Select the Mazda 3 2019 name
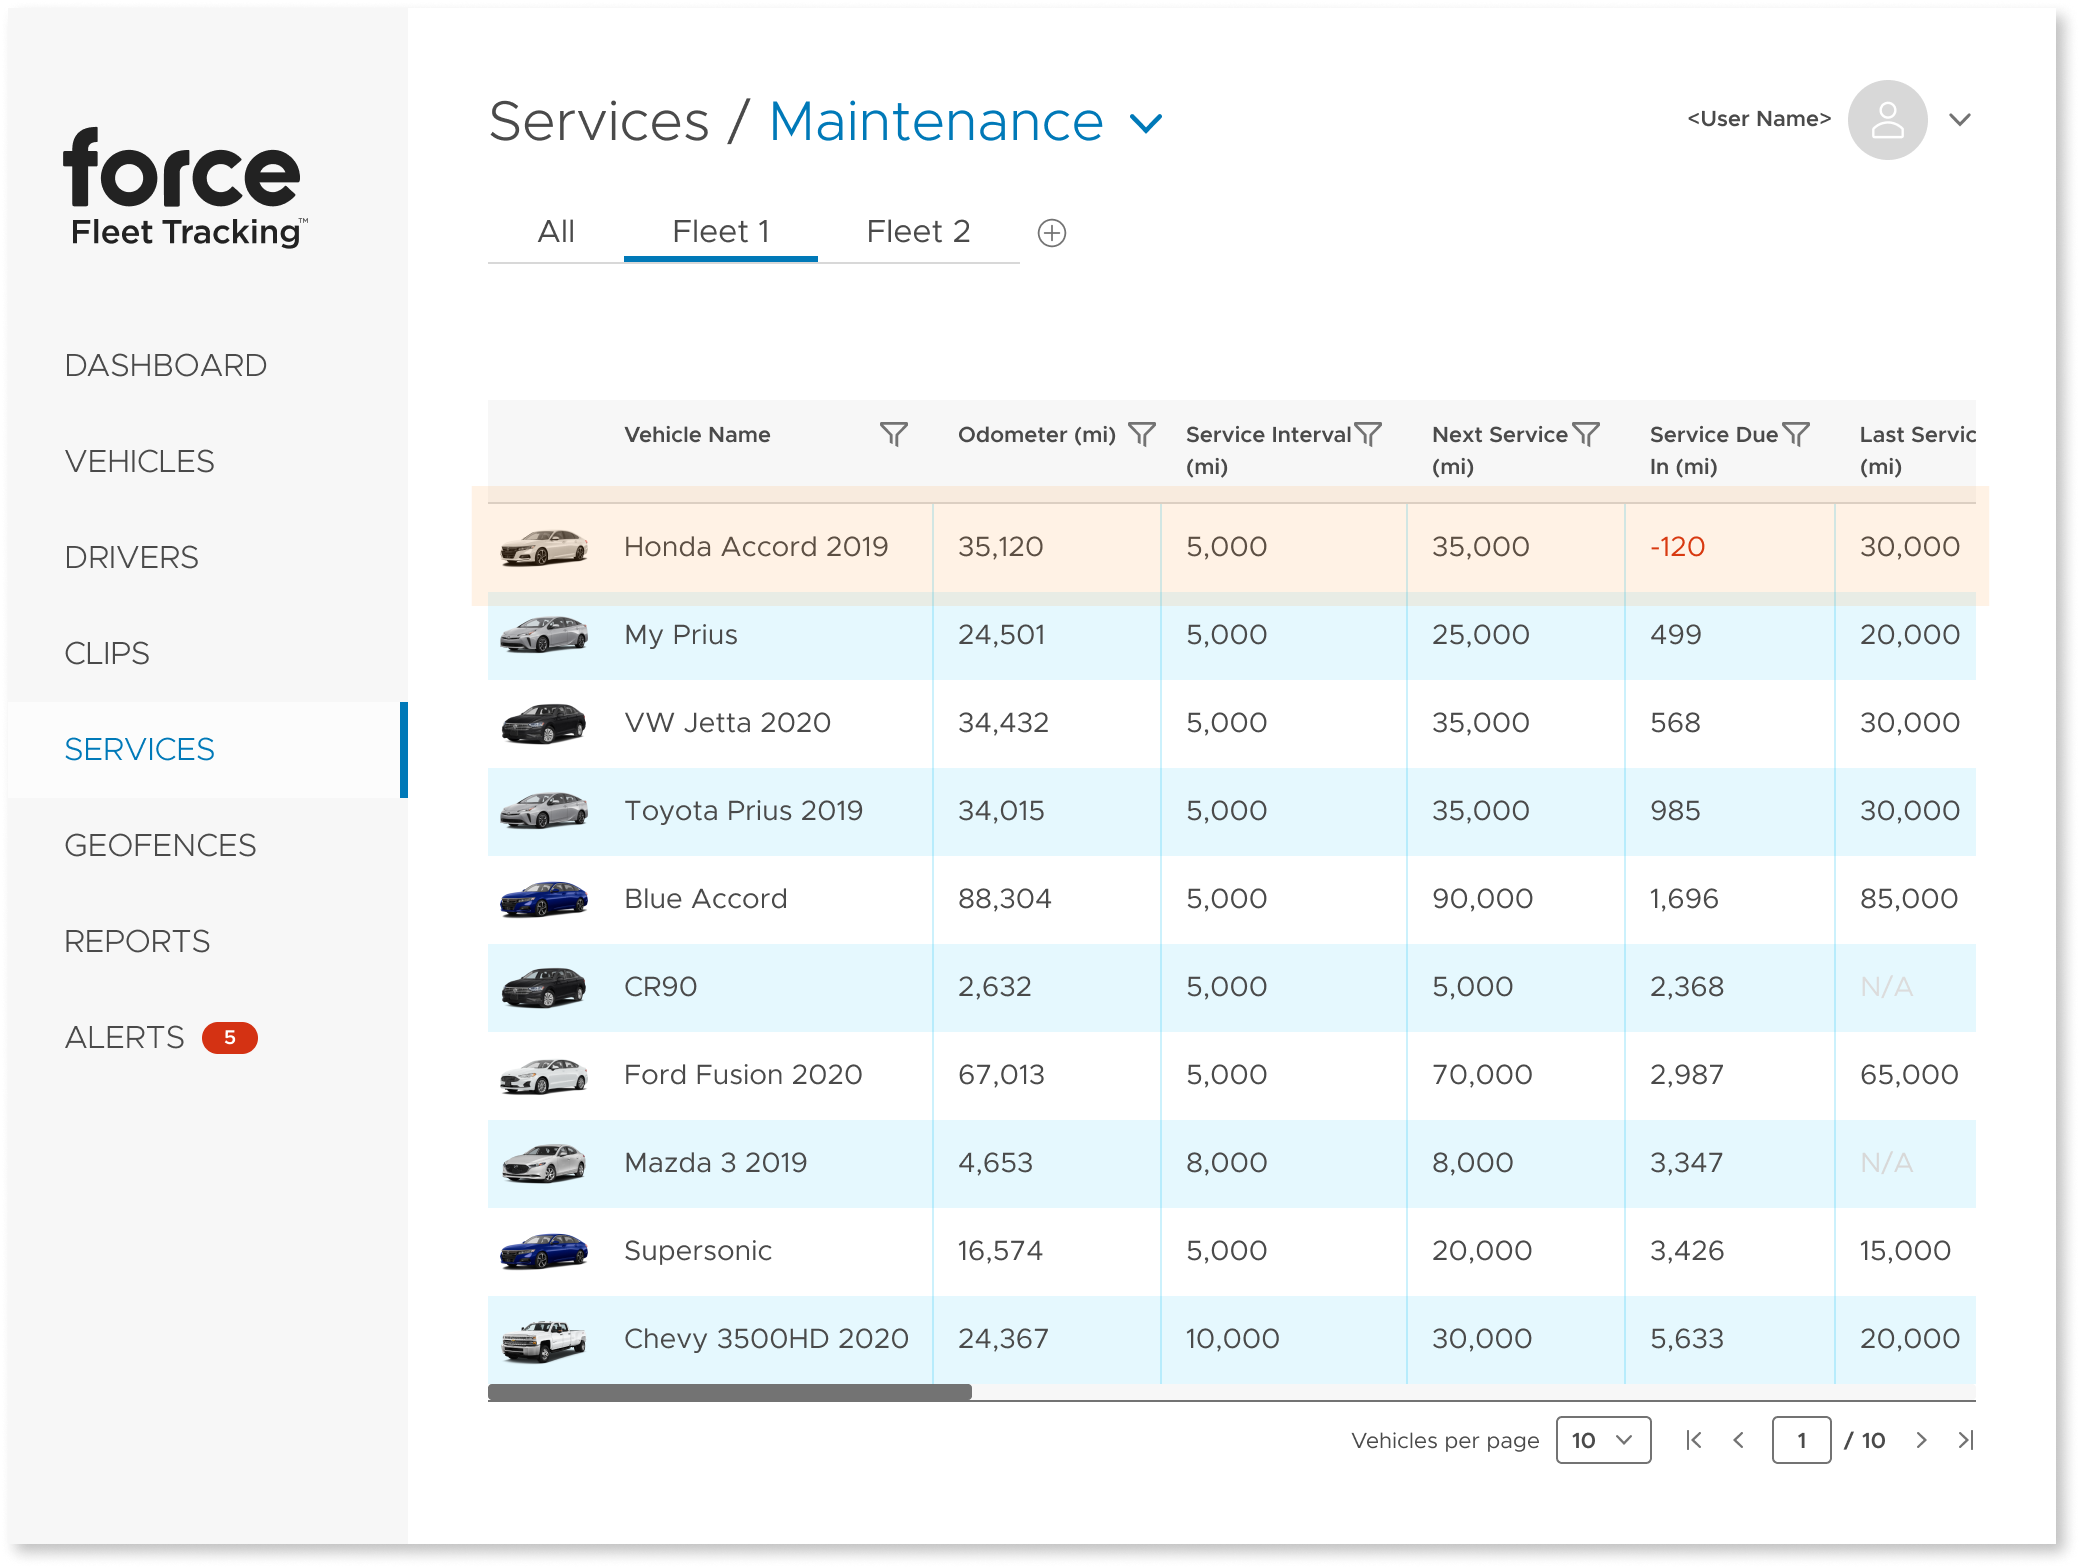This screenshot has width=2080, height=1568. (716, 1163)
